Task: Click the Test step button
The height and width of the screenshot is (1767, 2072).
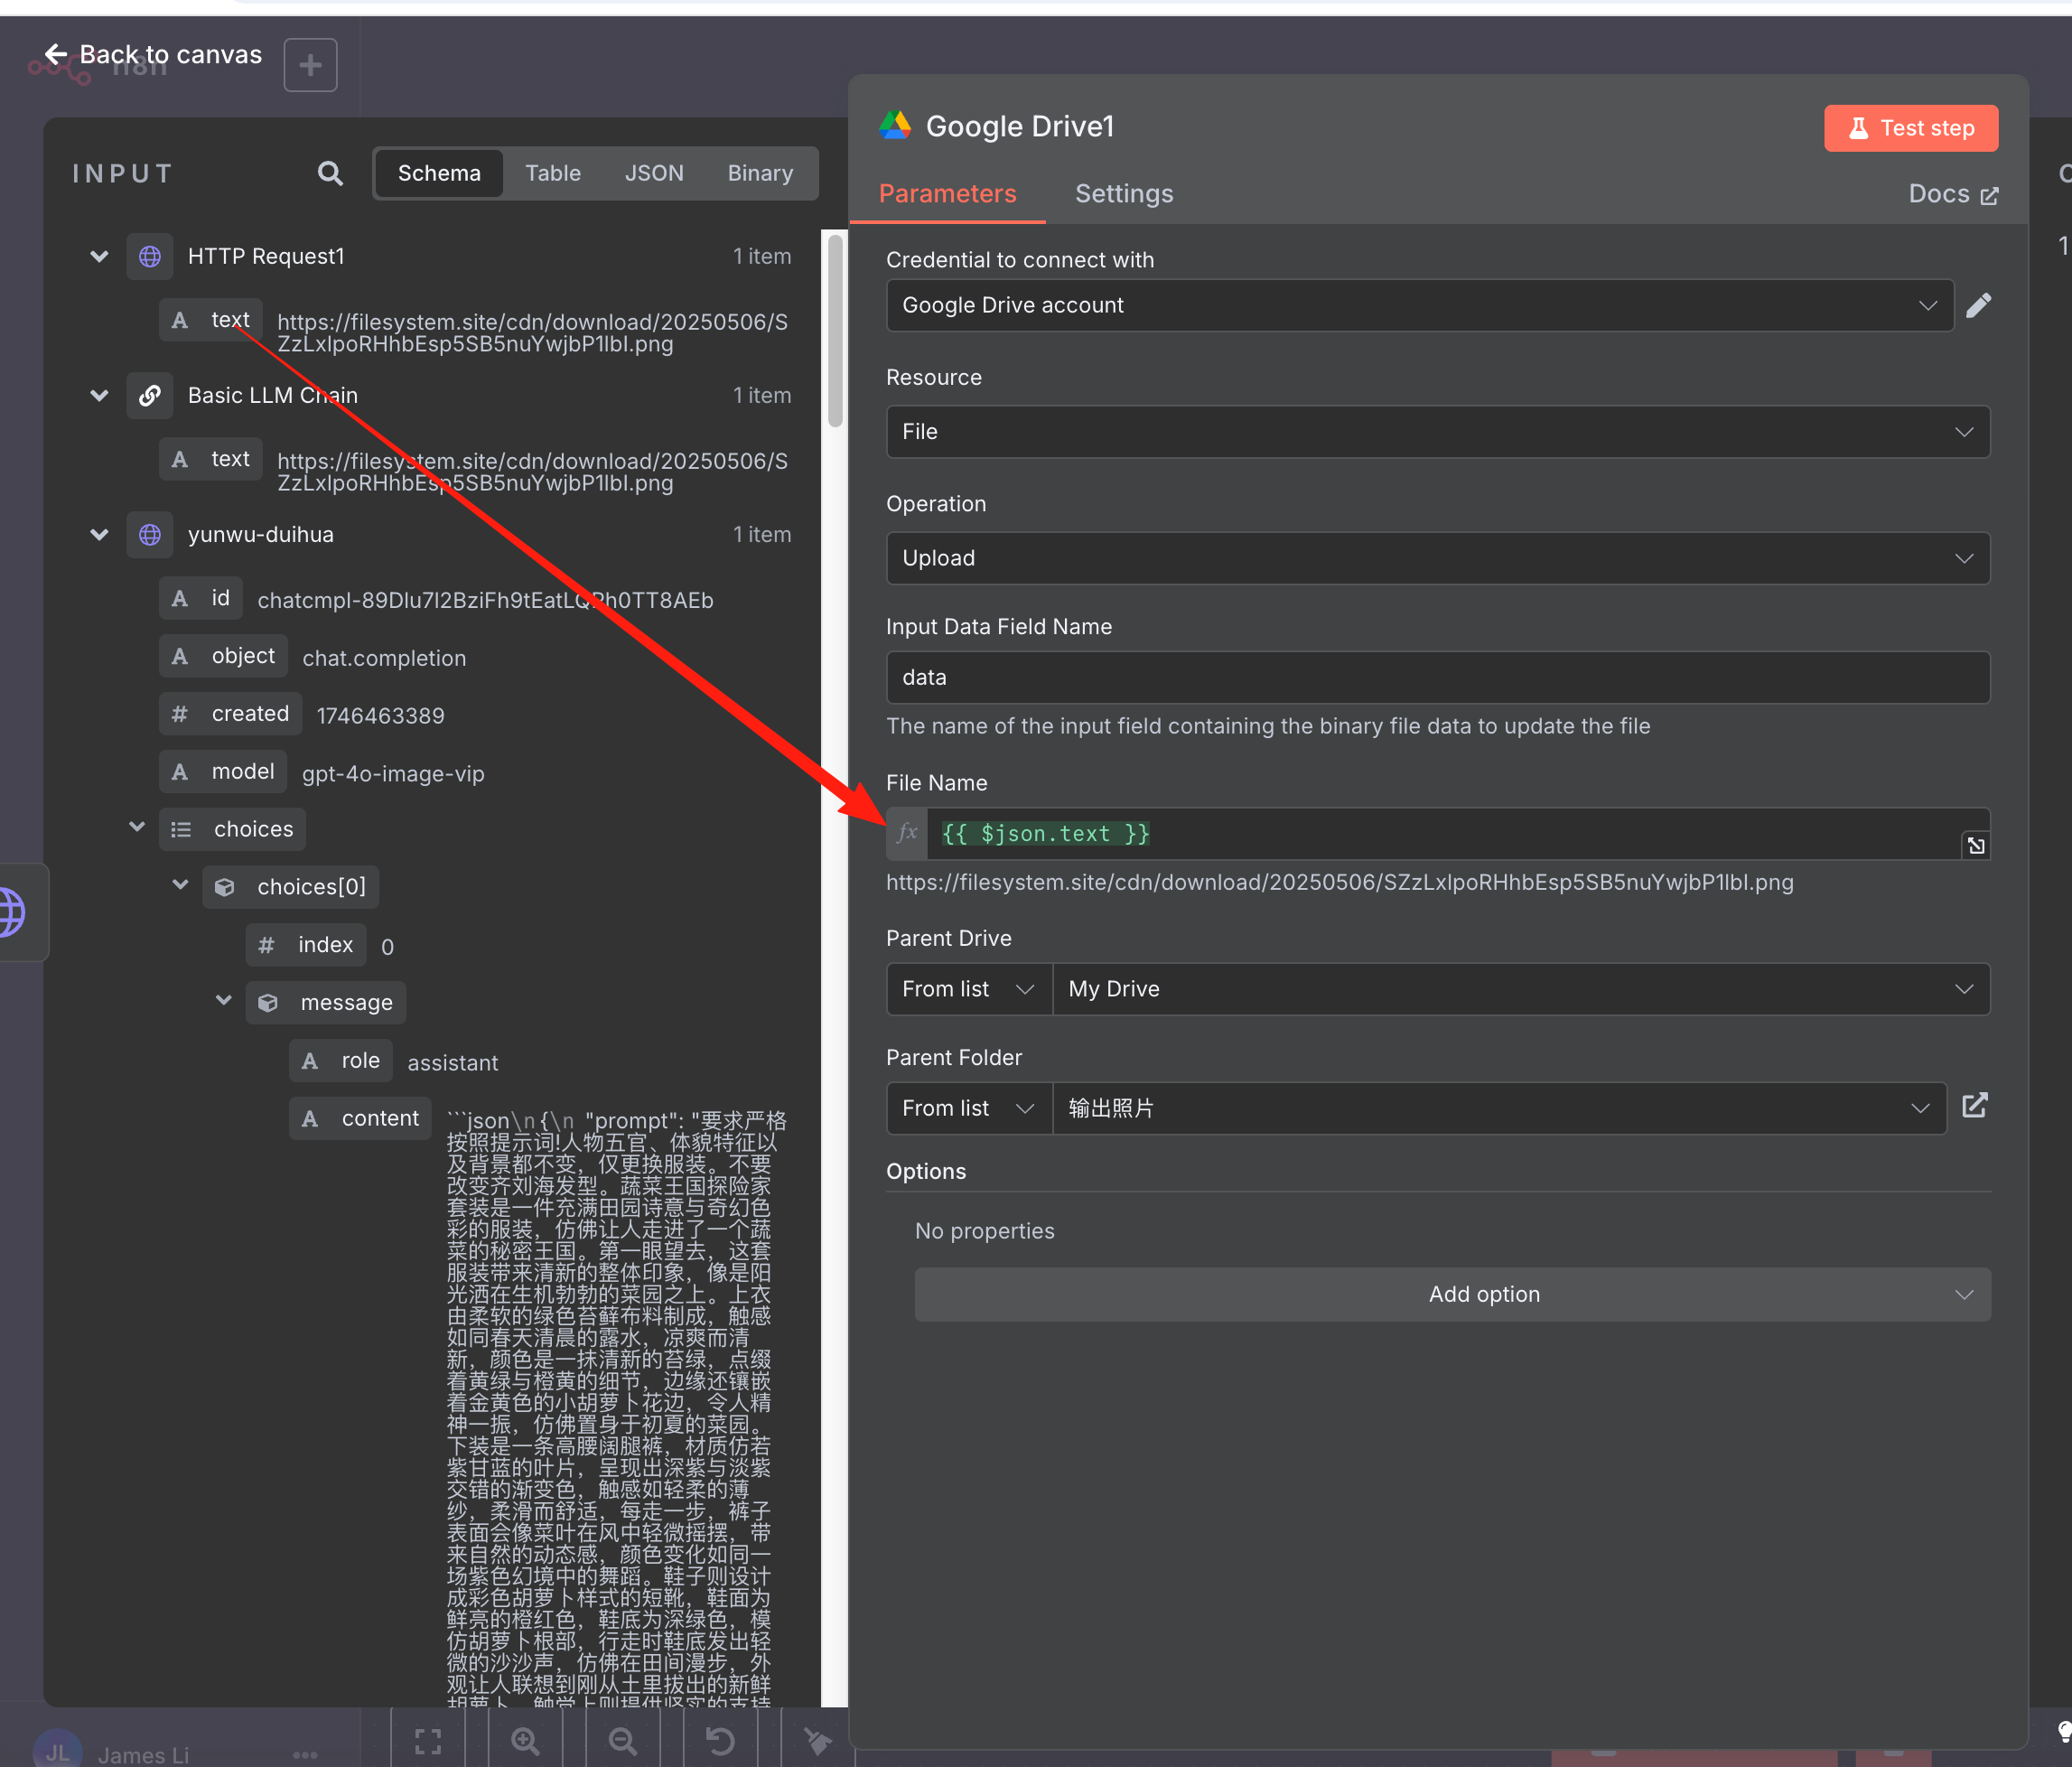Action: tap(1910, 128)
